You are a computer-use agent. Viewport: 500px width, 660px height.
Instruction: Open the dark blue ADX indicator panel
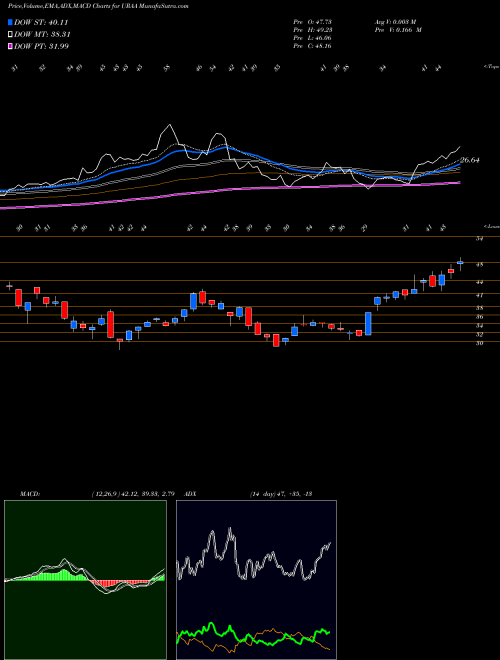point(256,580)
